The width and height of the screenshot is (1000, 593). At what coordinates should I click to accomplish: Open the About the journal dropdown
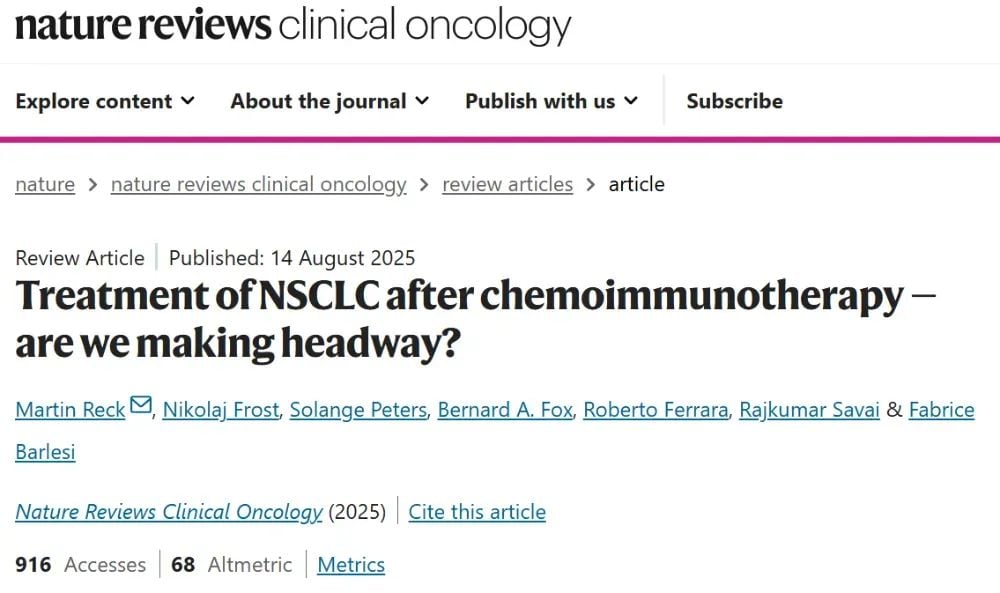pos(329,101)
